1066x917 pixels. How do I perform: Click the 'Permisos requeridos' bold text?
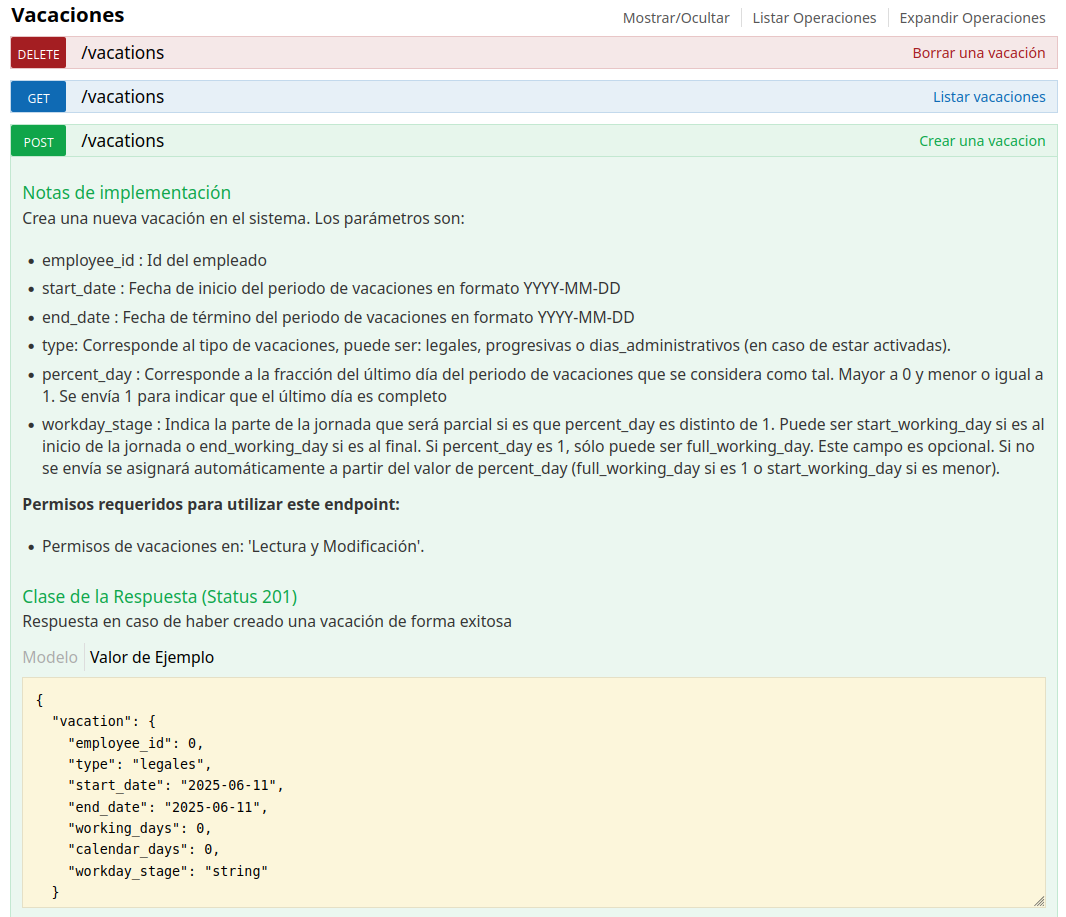click(211, 504)
